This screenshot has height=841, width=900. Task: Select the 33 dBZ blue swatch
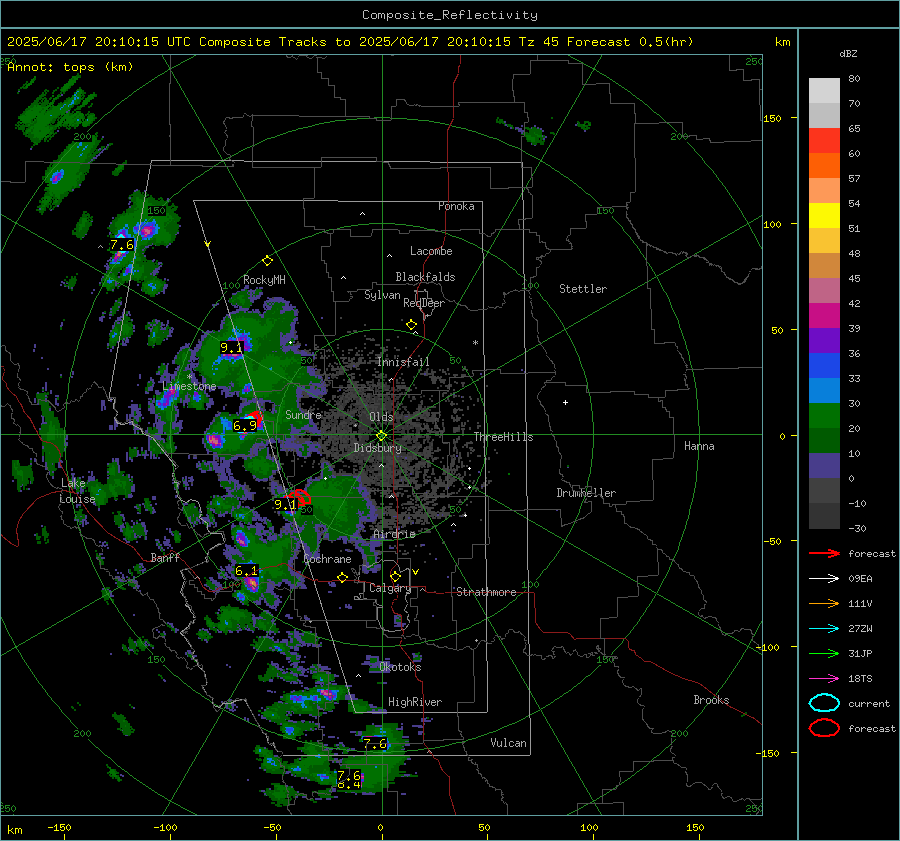point(824,390)
